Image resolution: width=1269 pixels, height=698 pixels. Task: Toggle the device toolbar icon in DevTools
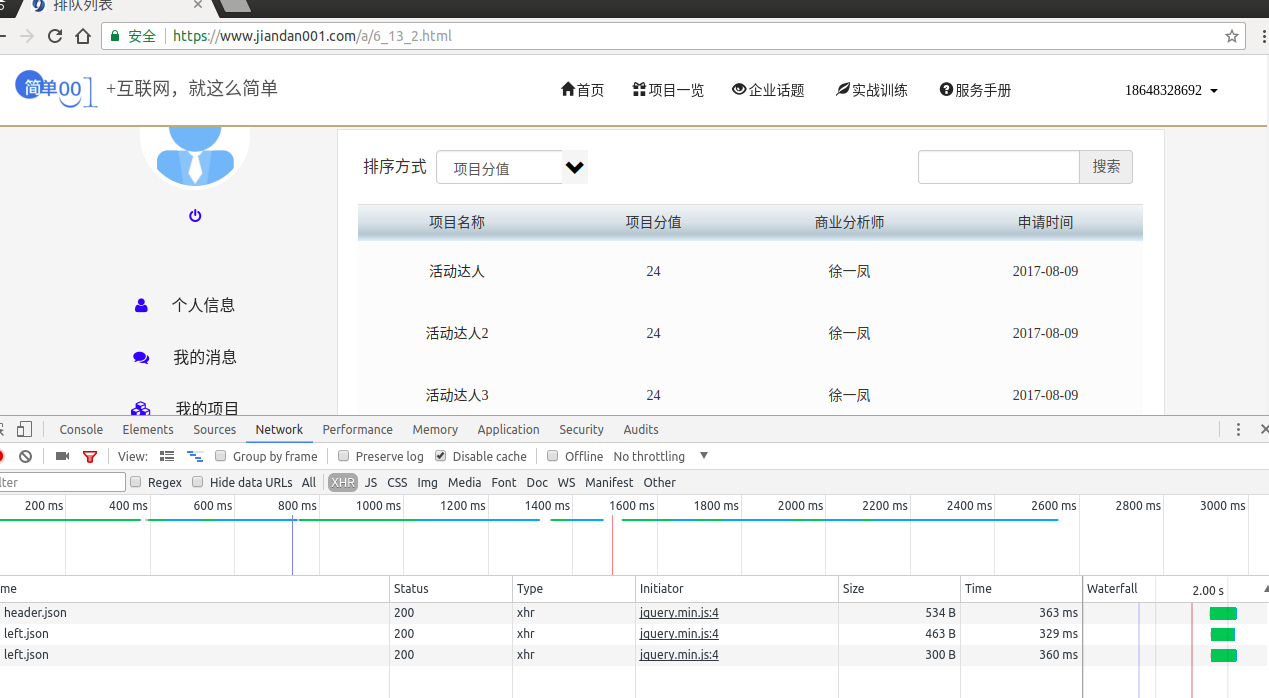point(24,430)
